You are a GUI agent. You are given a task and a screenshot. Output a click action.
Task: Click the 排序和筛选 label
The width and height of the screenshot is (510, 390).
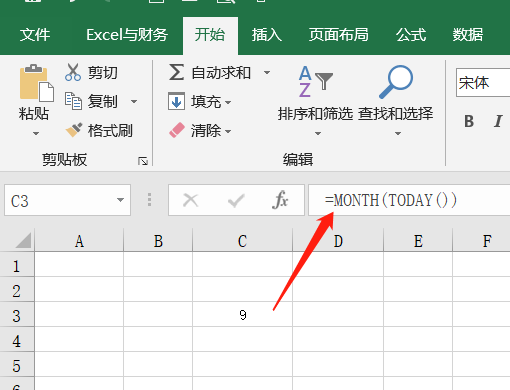(x=315, y=114)
